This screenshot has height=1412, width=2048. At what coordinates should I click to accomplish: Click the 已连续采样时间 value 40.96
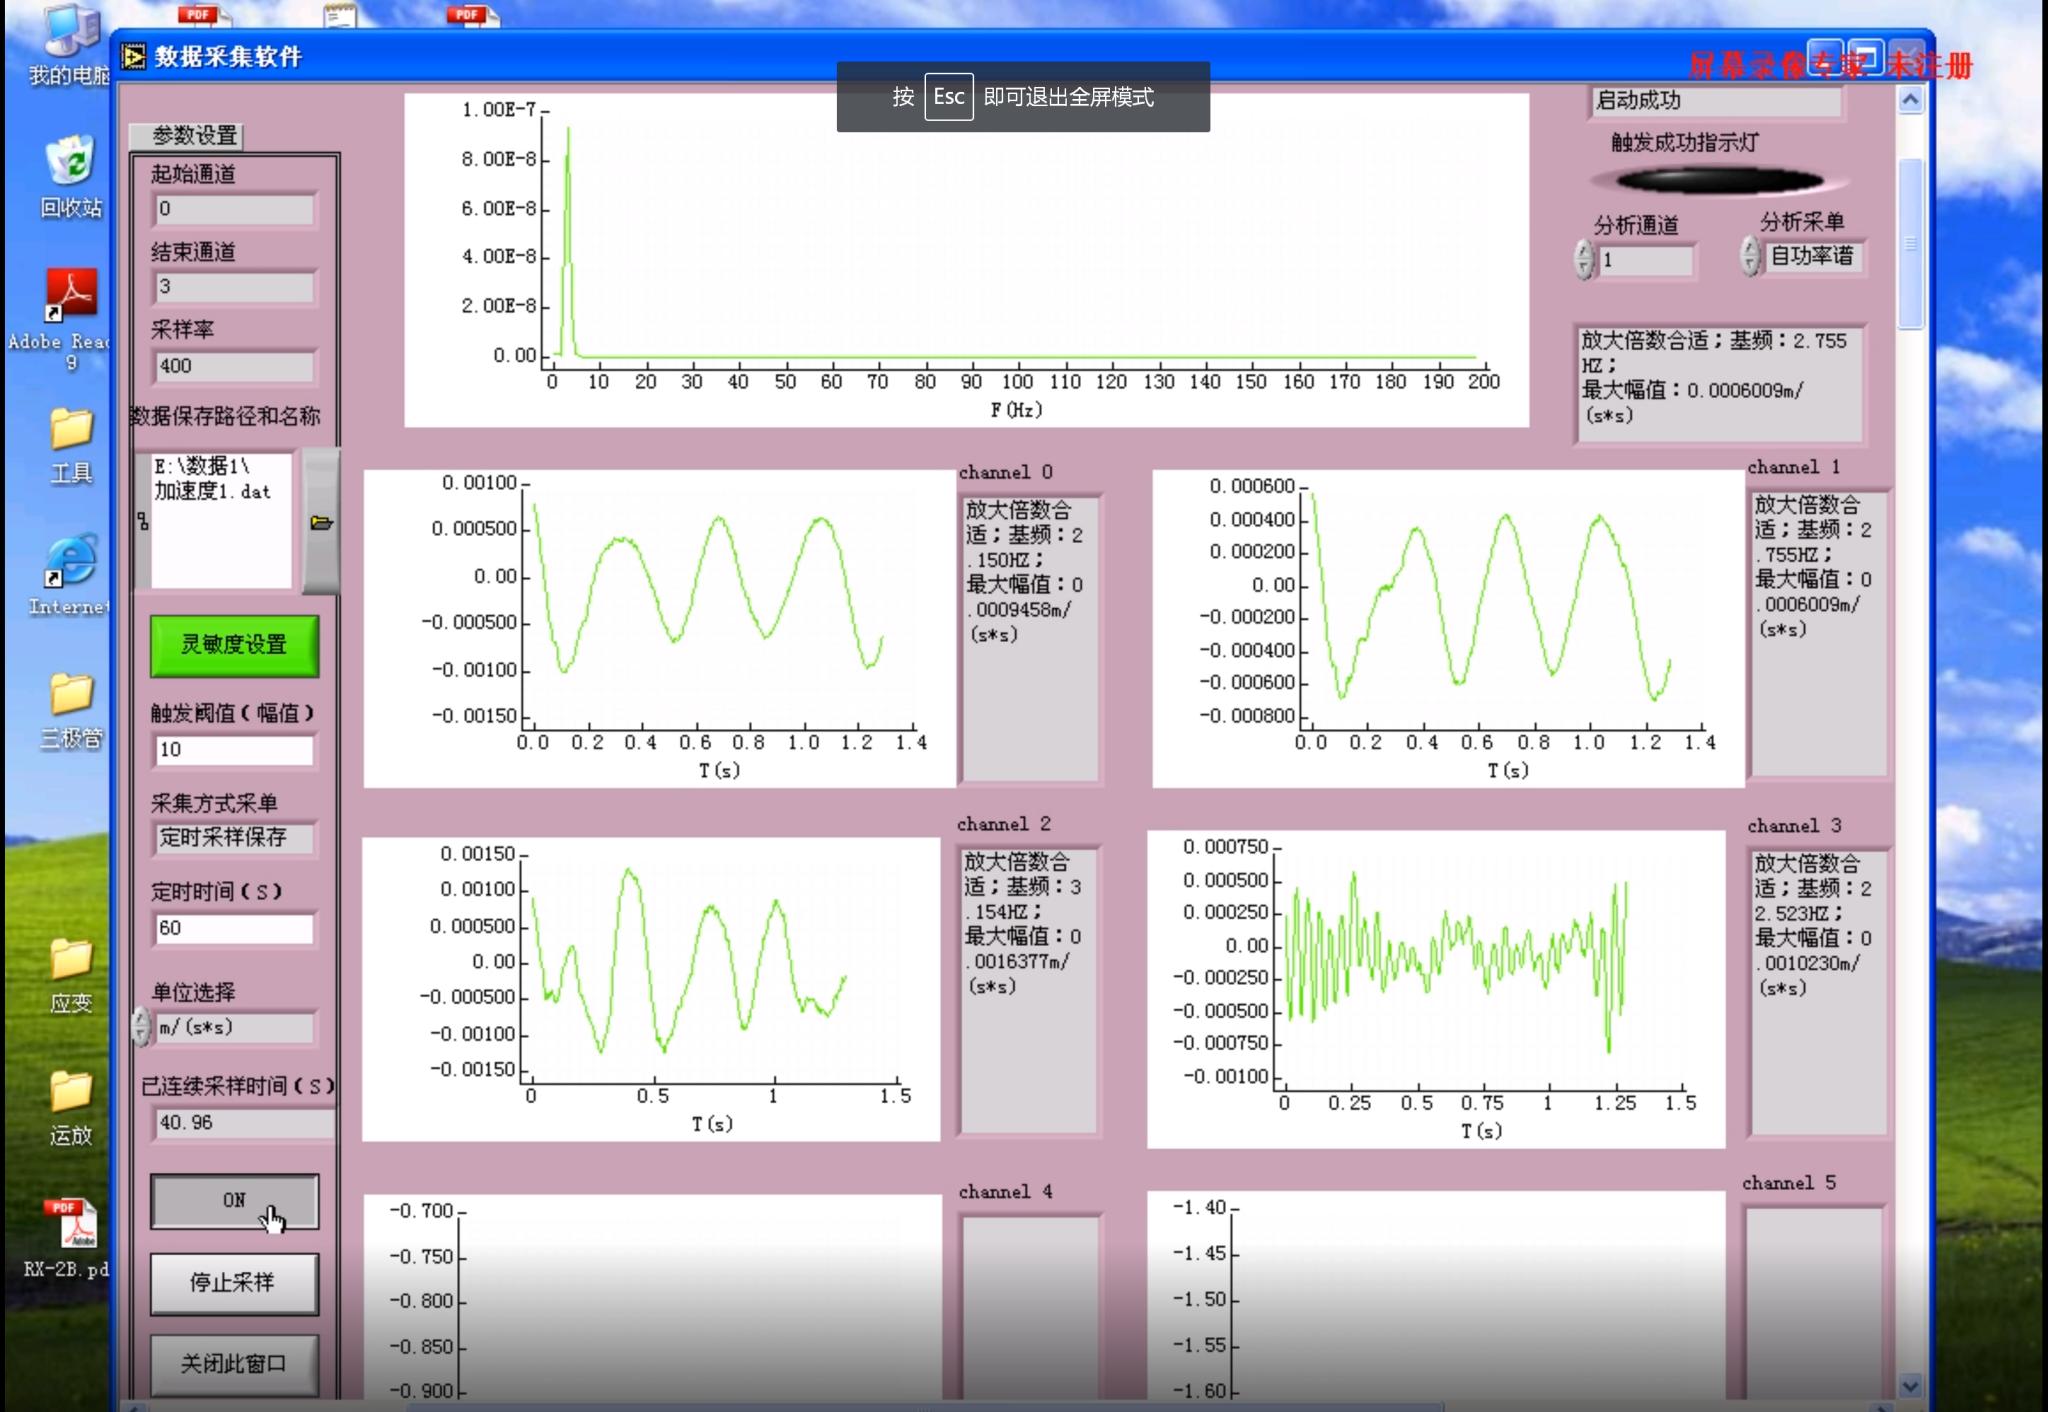coord(244,1123)
